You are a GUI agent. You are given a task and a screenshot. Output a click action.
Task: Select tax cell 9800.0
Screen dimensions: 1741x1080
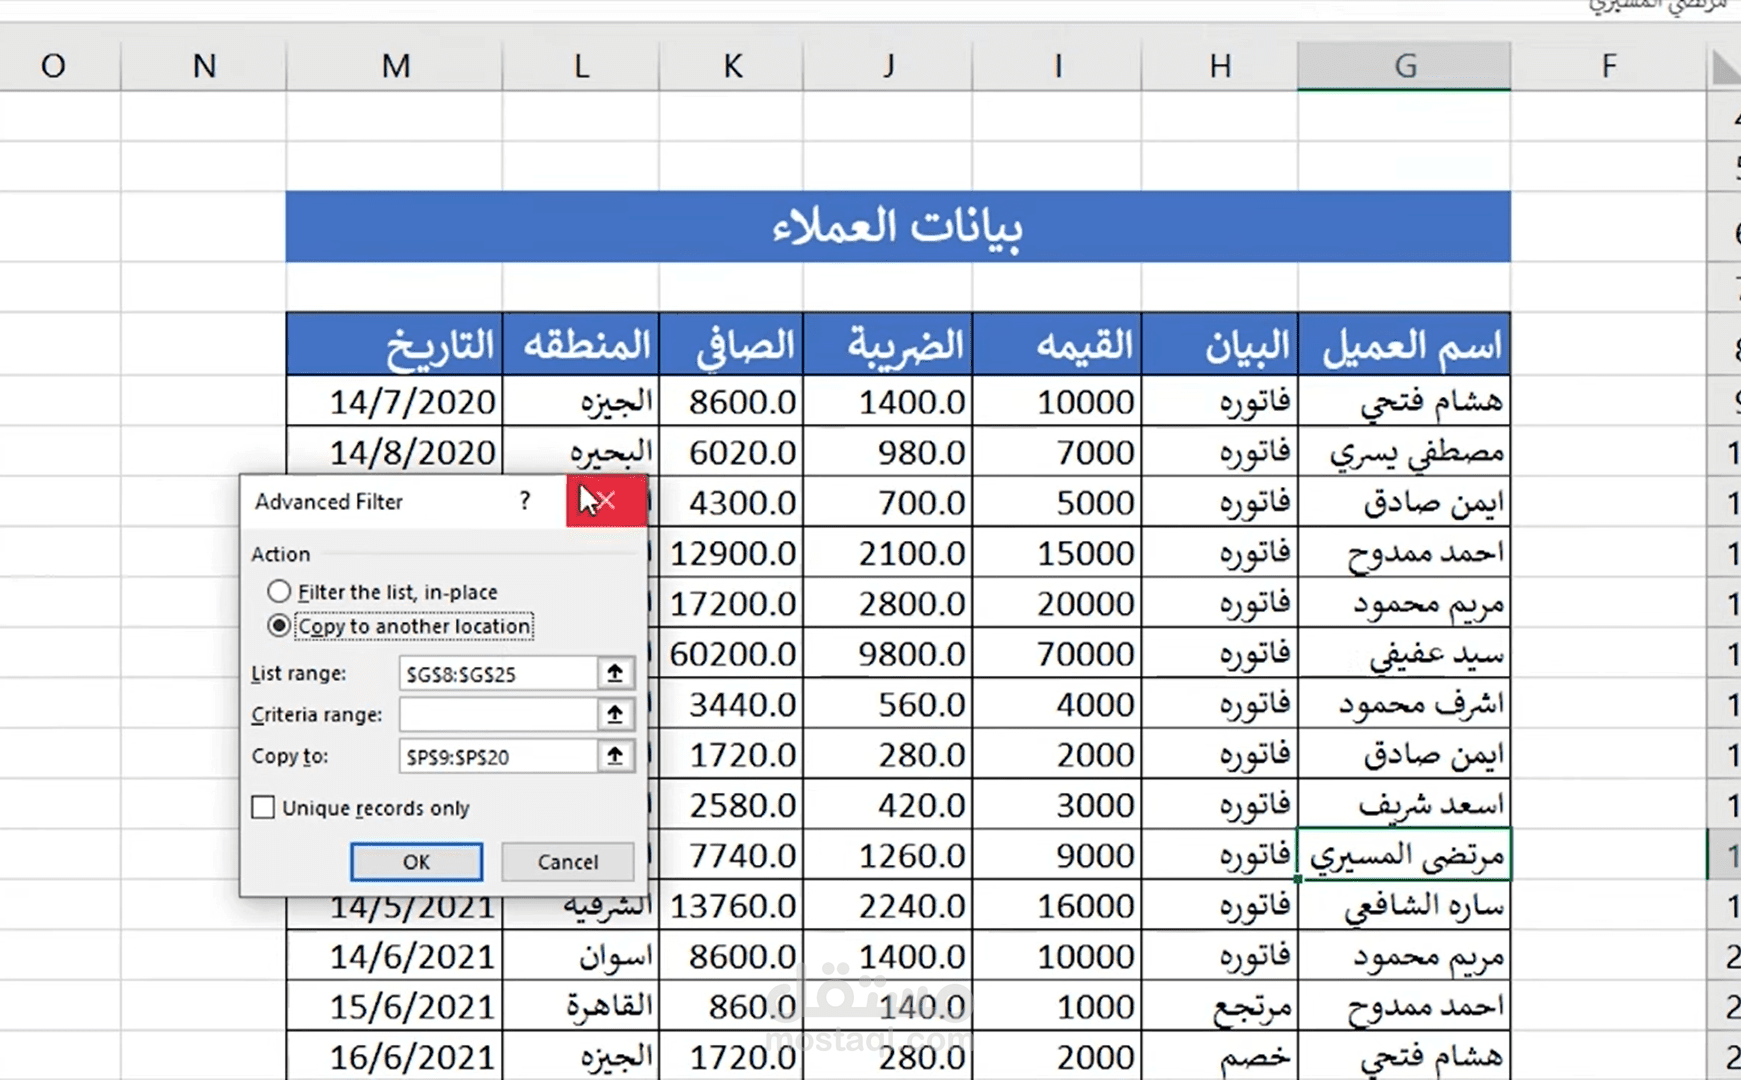(x=888, y=654)
